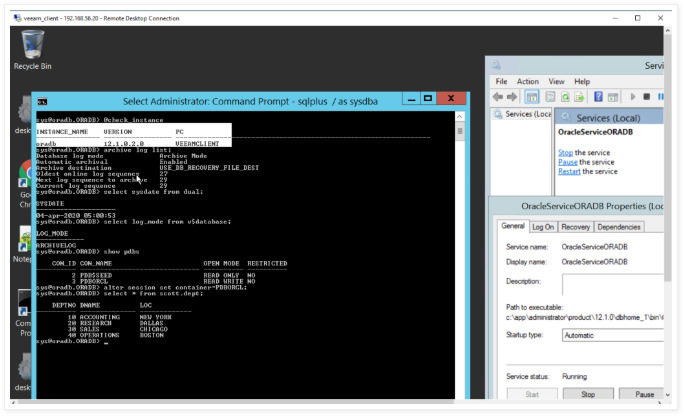
Task: Click the Help icon in Services toolbar
Action: coord(599,97)
